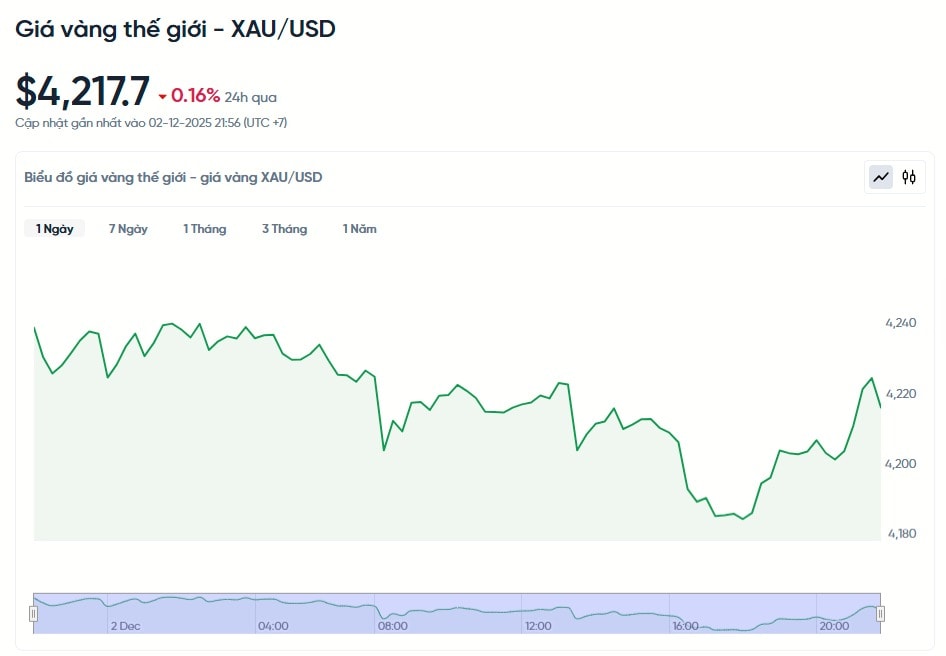Switch to the line chart view icon

click(x=881, y=177)
